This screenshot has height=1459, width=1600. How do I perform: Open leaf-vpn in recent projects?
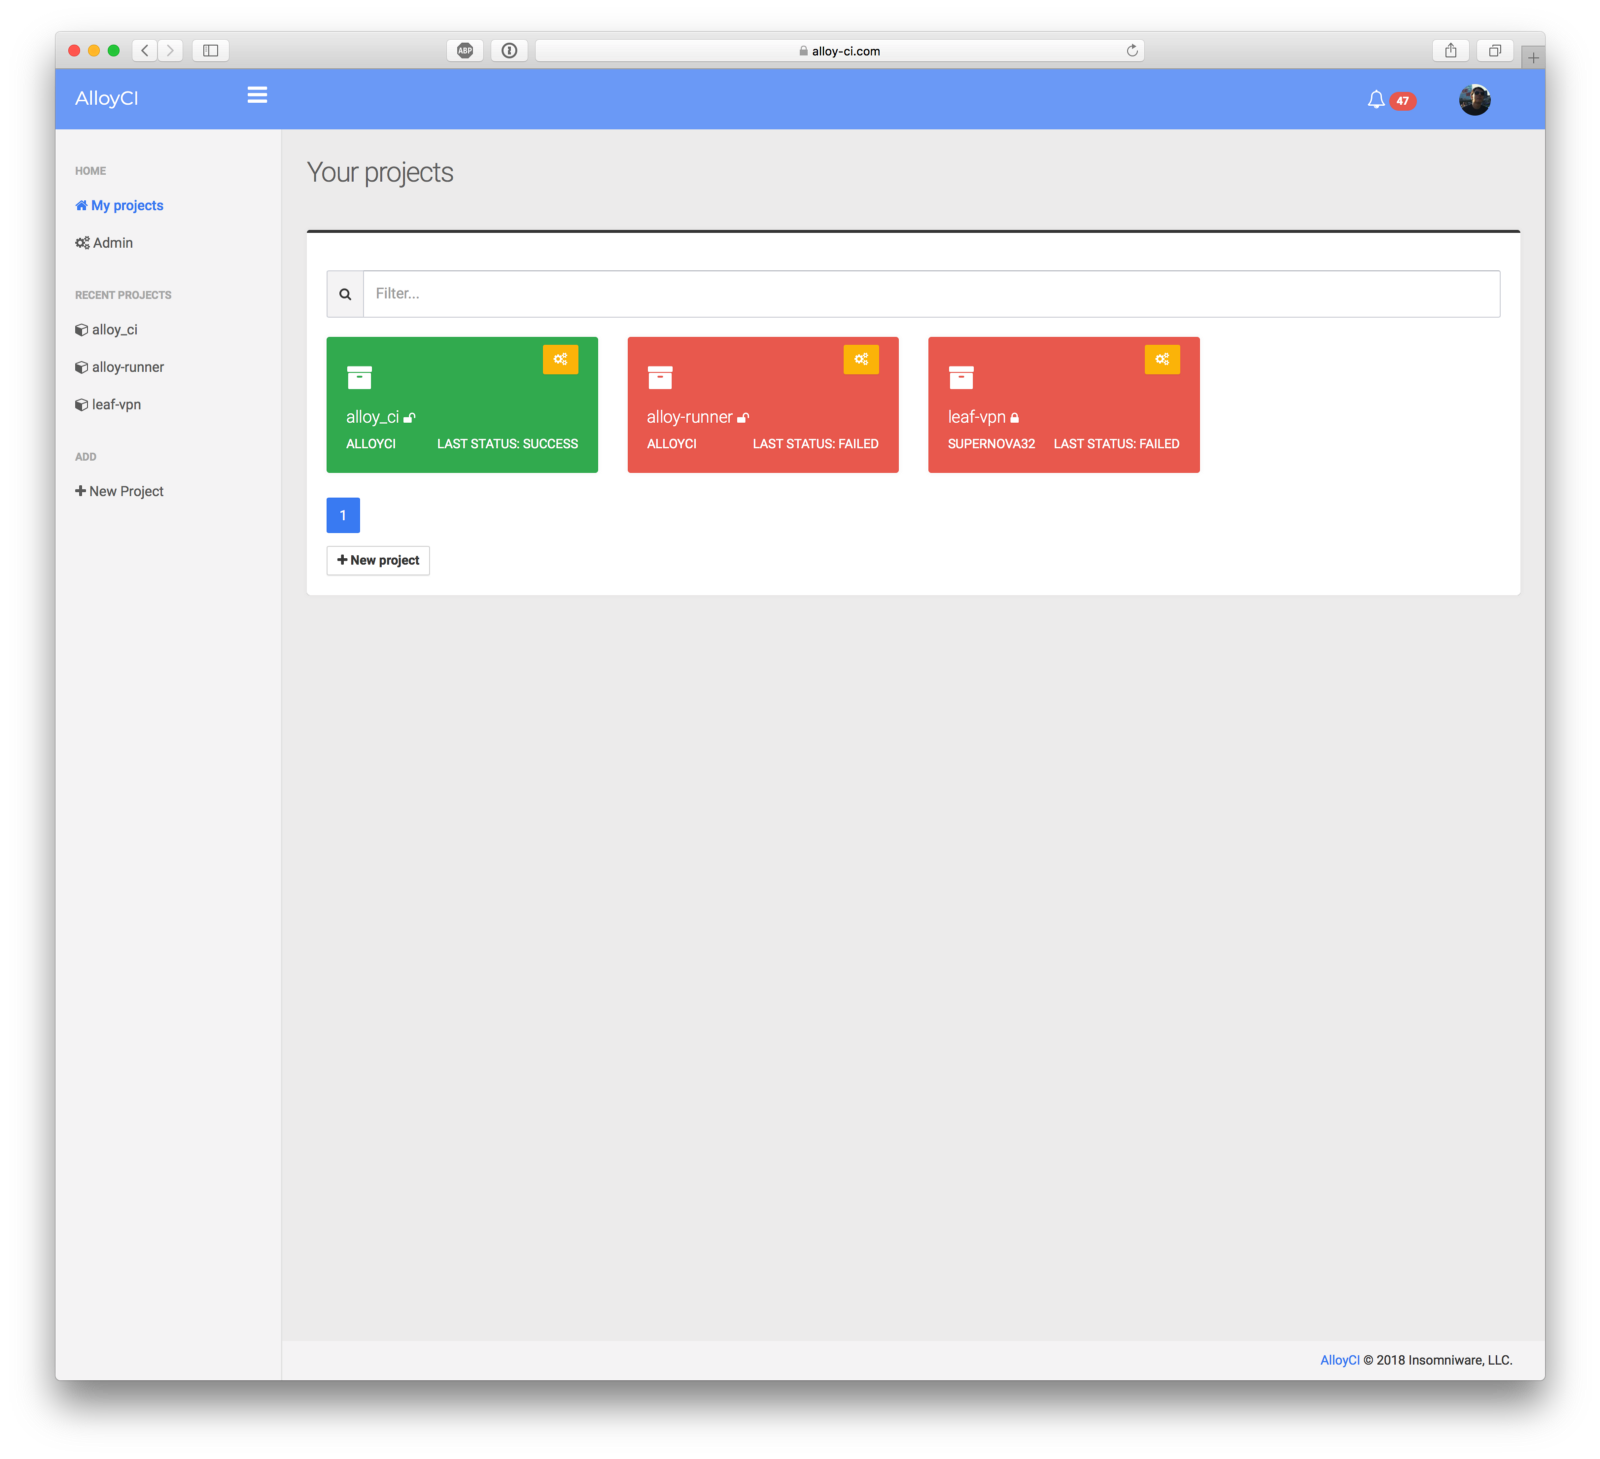coord(108,405)
